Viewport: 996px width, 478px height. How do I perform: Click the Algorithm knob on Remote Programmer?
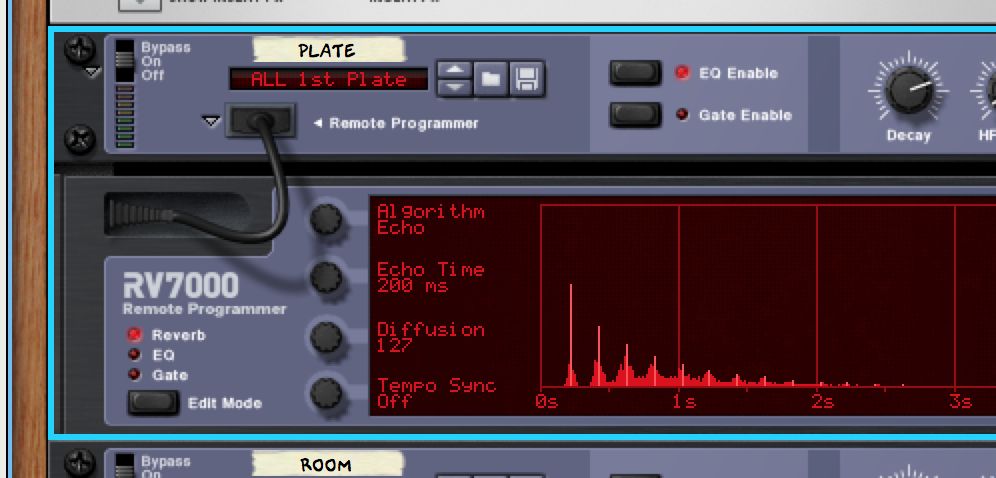(327, 220)
